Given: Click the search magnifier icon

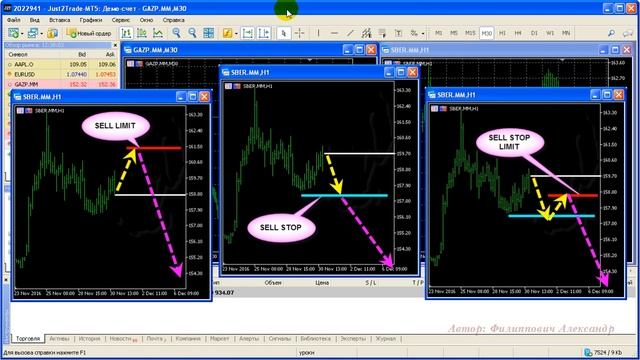Looking at the screenshot, I should (x=611, y=33).
